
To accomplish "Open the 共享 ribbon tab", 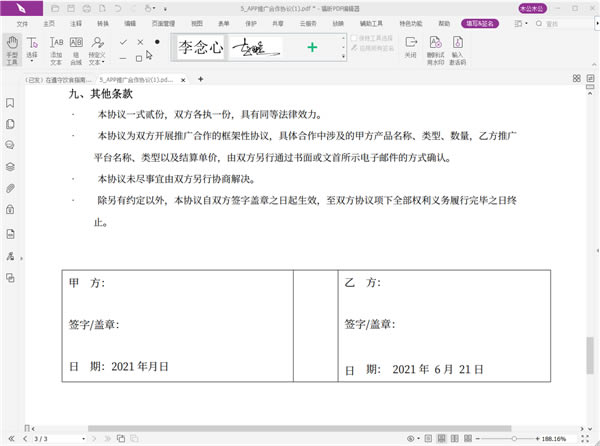I will tap(278, 24).
